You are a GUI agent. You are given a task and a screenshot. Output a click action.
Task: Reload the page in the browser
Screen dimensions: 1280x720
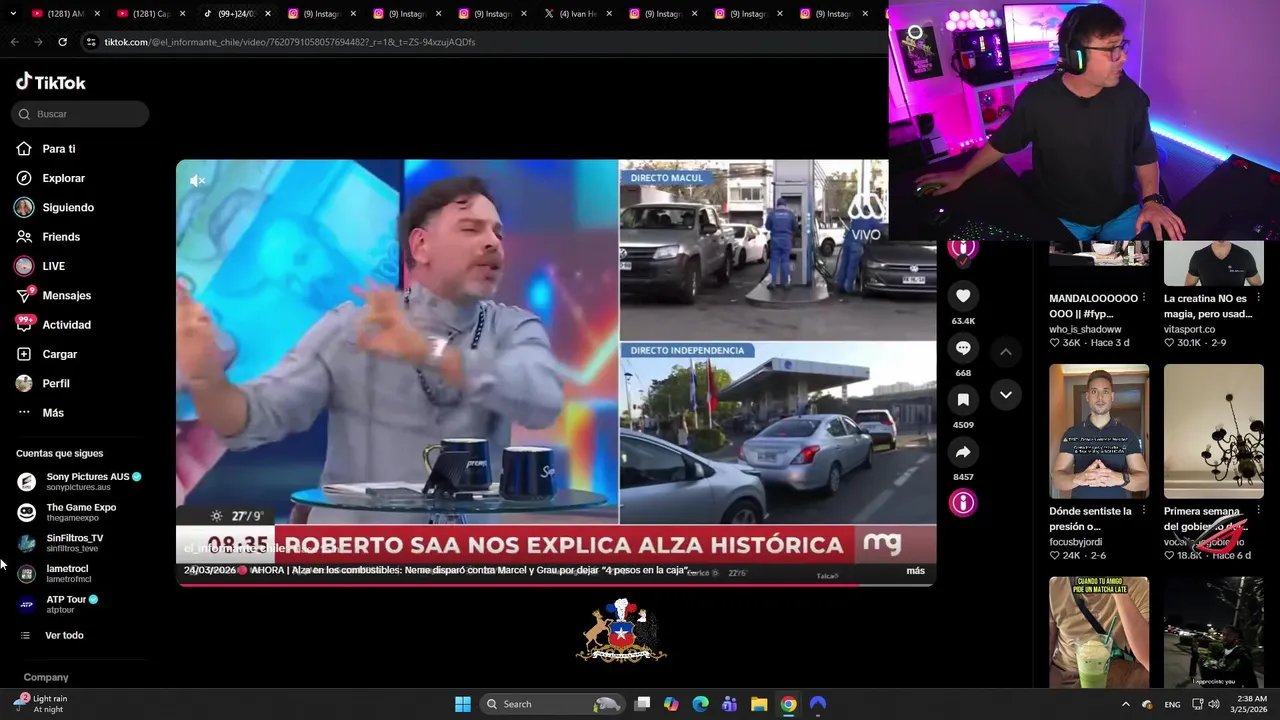point(62,42)
